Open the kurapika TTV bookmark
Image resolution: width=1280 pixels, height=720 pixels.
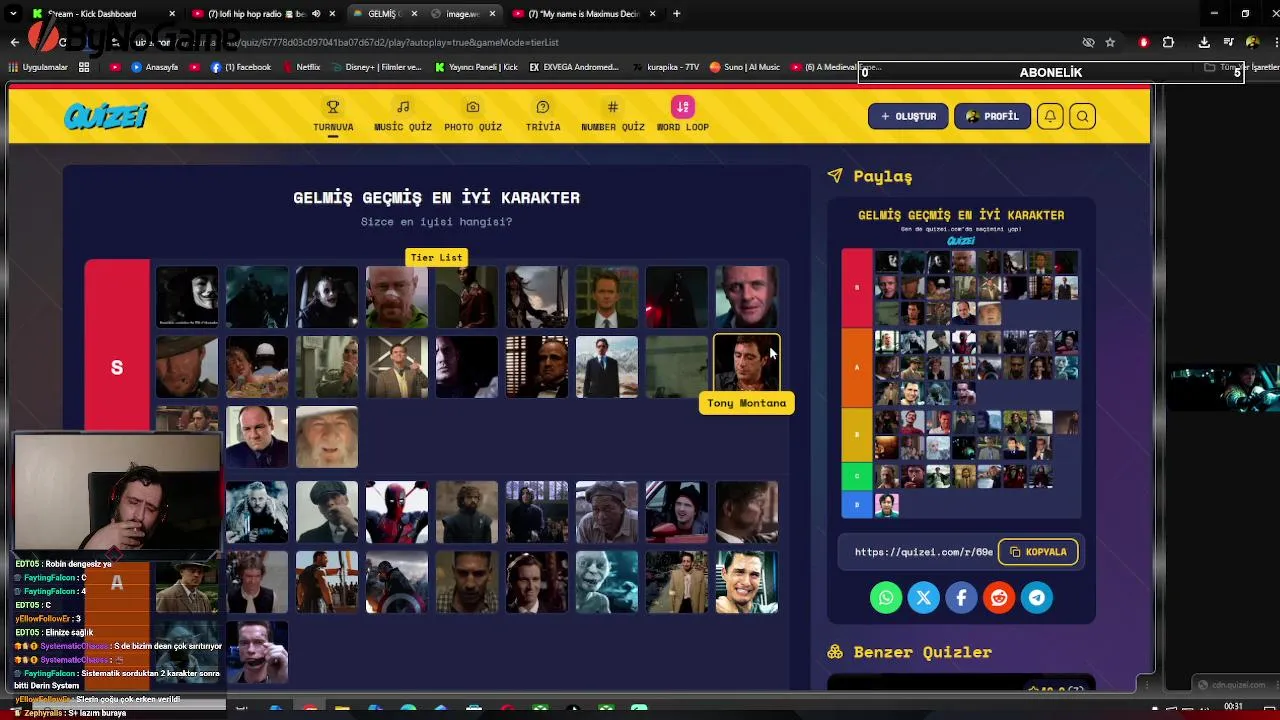tap(666, 67)
